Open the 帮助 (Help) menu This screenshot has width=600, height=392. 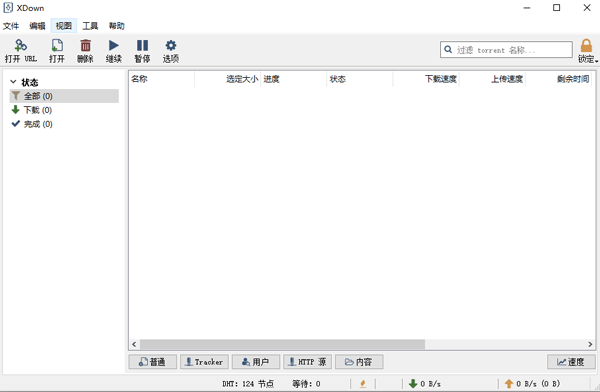tap(117, 26)
